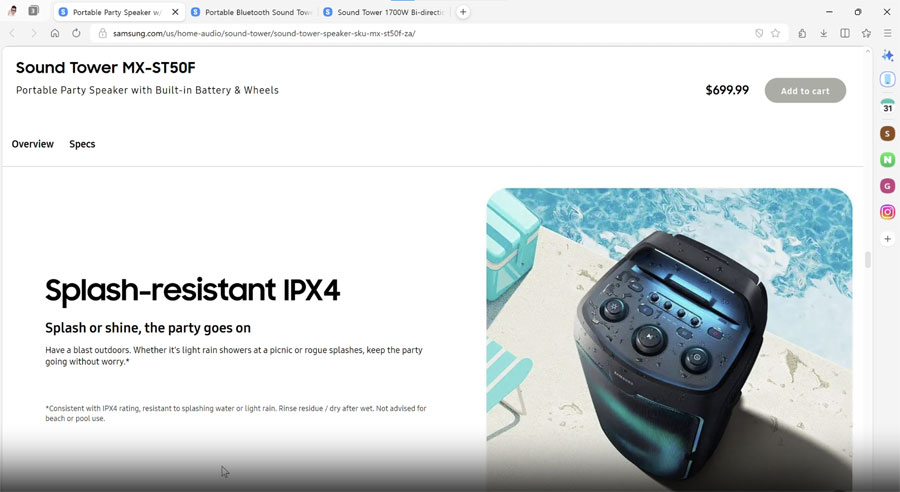This screenshot has width=900, height=492.
Task: Reload the Samsung product page
Action: pyautogui.click(x=76, y=33)
